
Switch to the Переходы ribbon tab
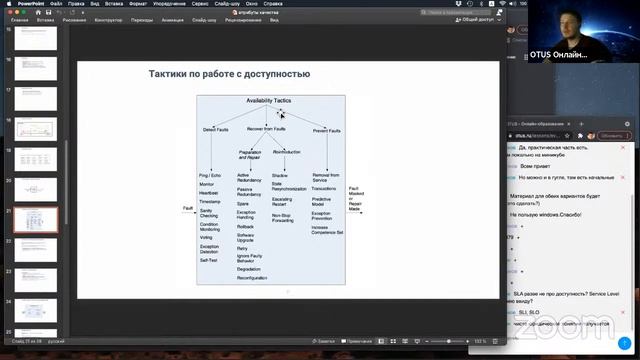coord(142,20)
